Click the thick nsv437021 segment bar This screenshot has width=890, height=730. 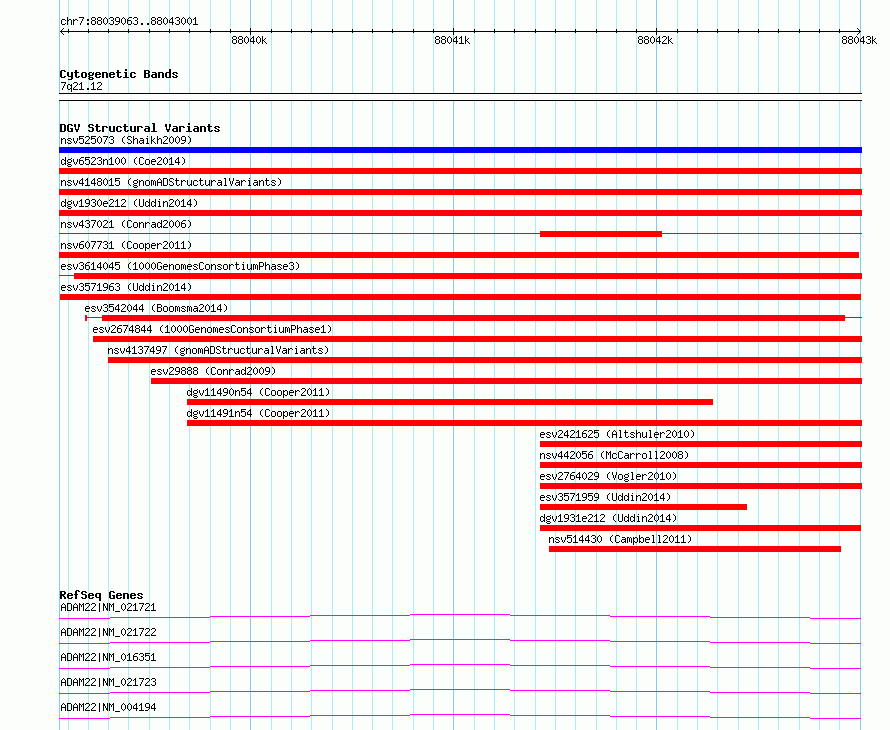(601, 234)
